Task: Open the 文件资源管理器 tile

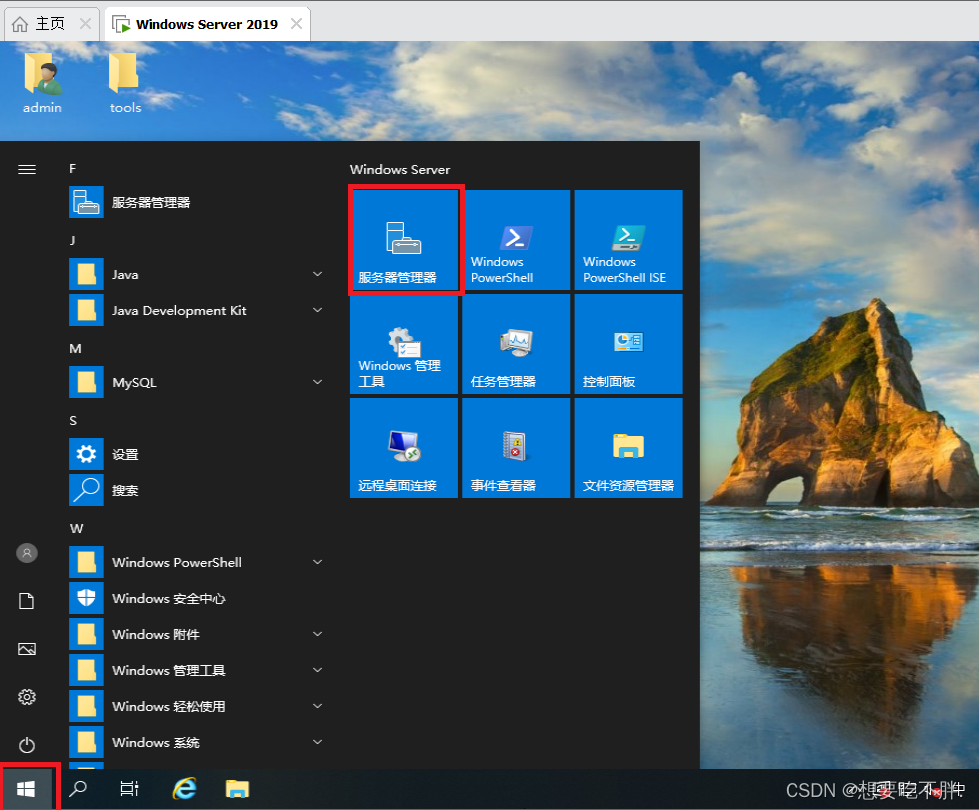Action: click(628, 448)
